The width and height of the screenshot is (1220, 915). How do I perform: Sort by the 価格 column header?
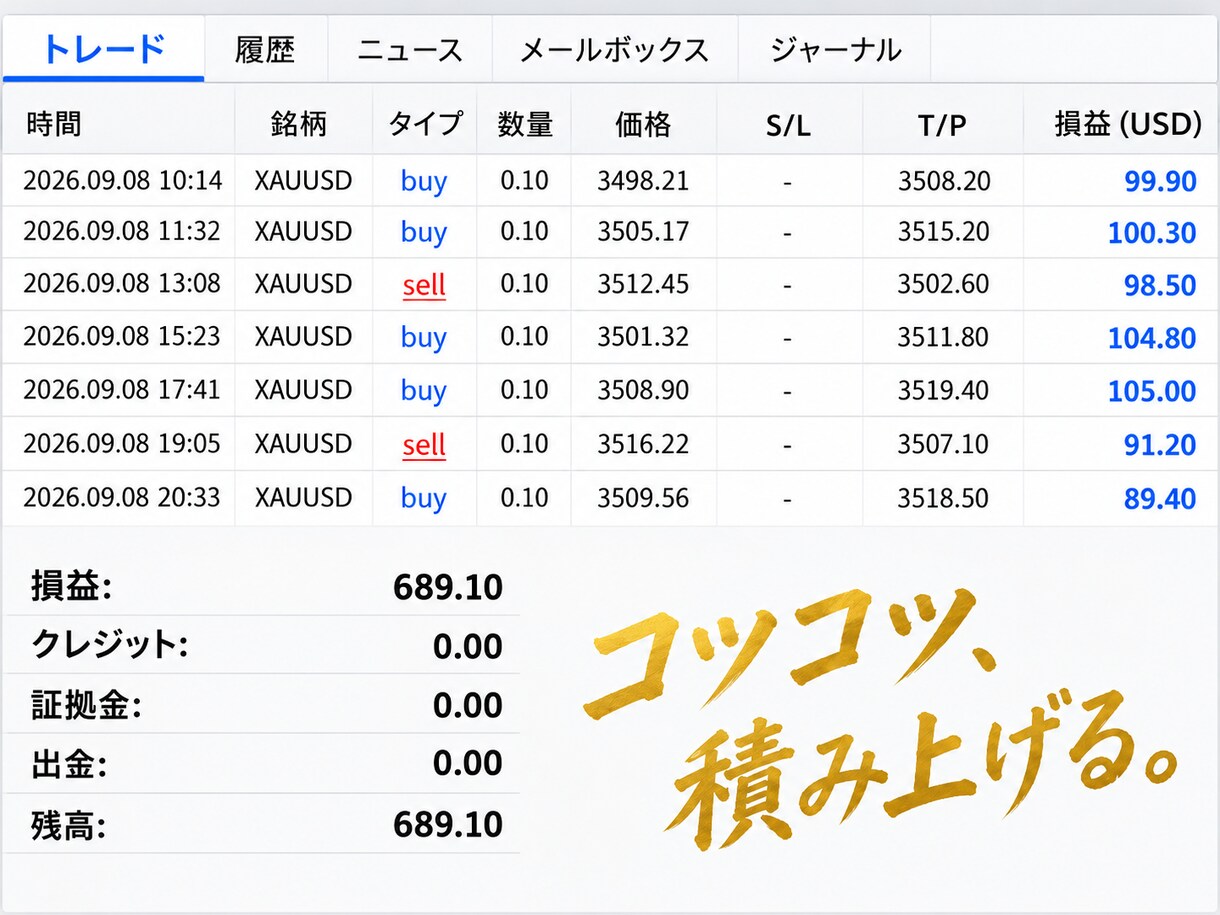[643, 125]
